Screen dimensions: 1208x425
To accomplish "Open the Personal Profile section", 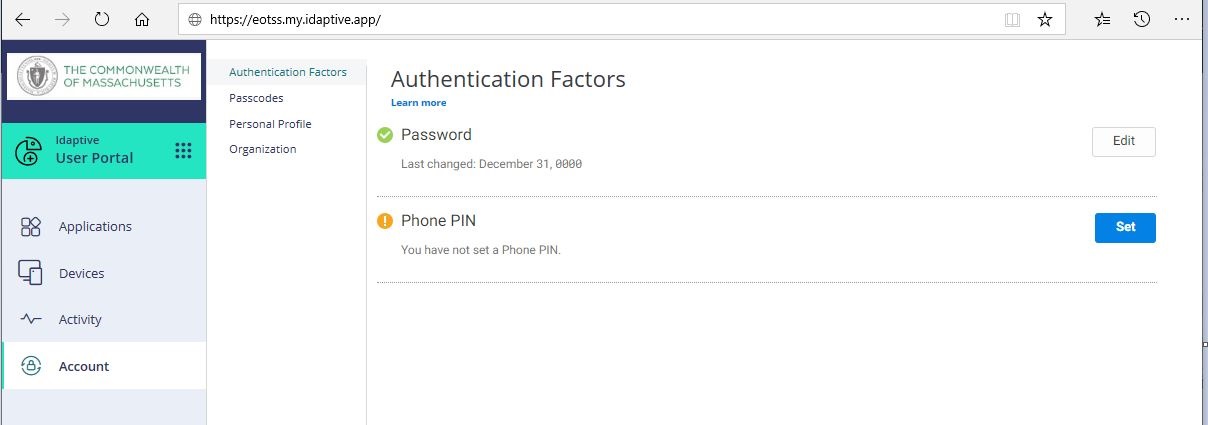I will [270, 124].
